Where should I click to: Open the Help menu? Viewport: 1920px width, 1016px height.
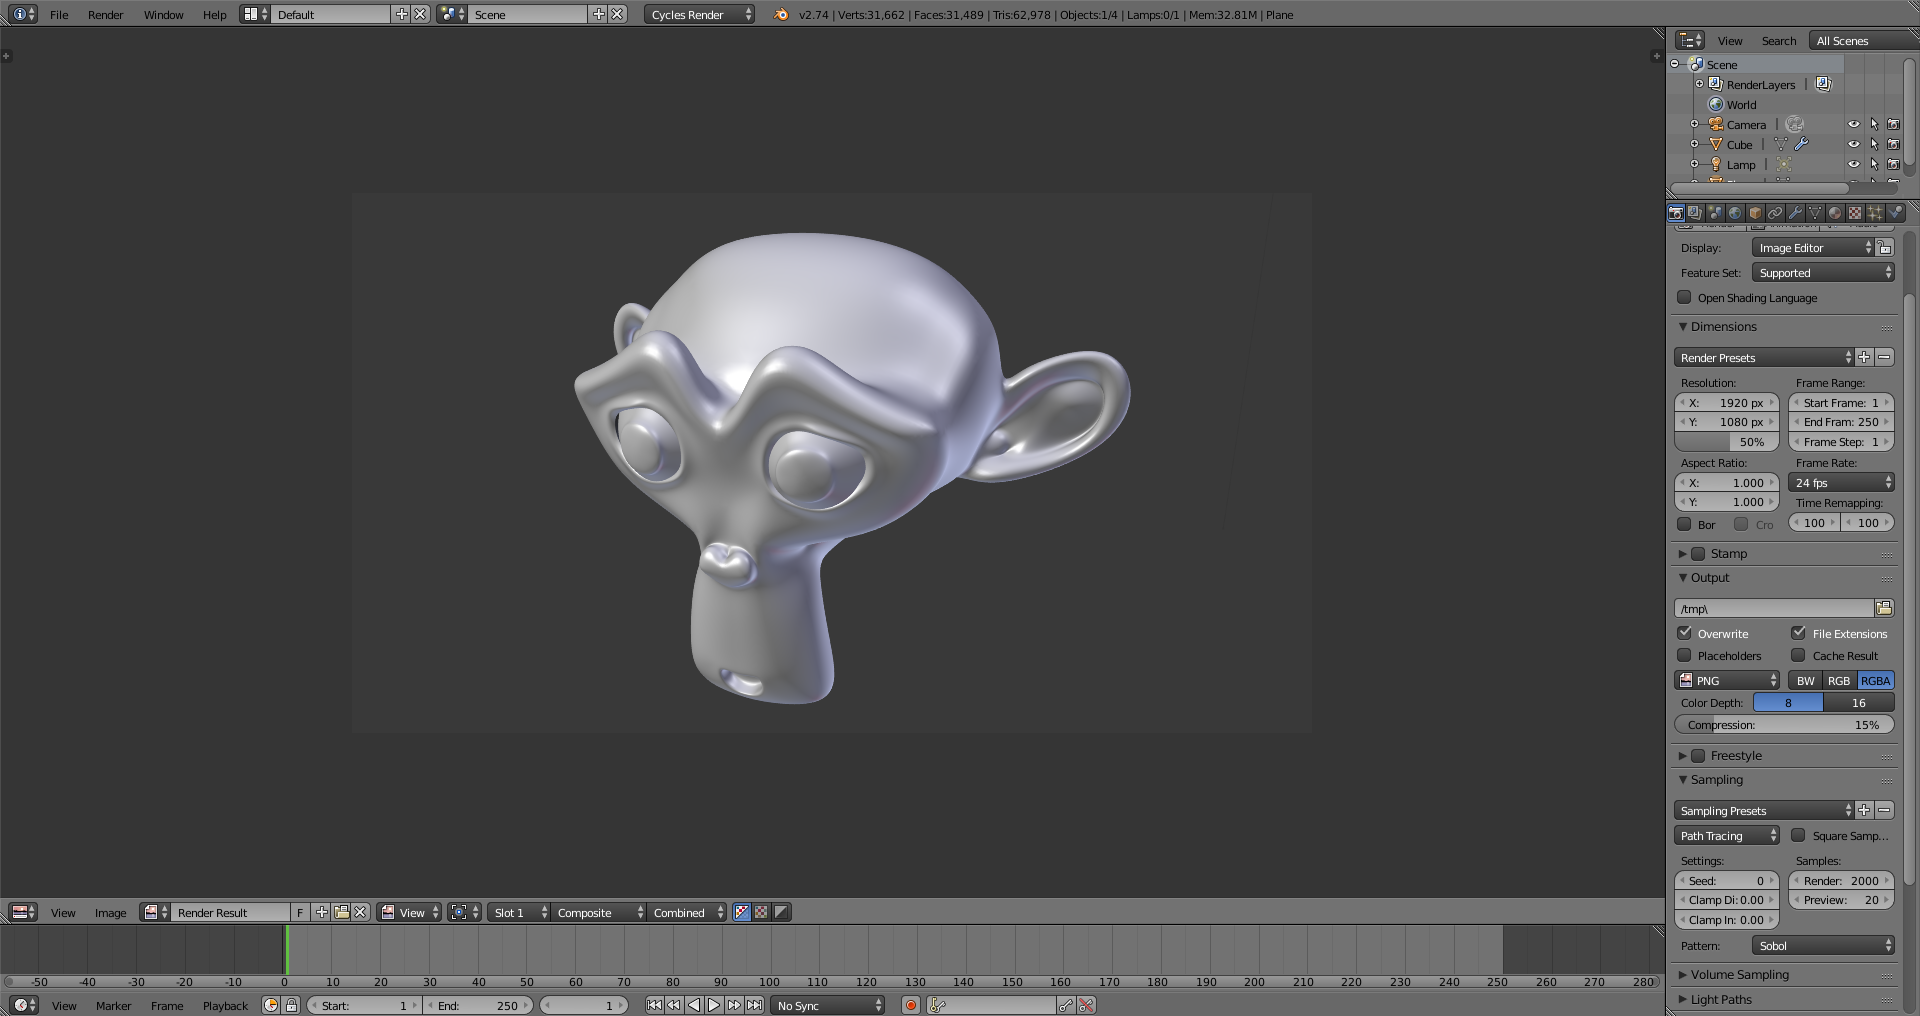point(214,14)
